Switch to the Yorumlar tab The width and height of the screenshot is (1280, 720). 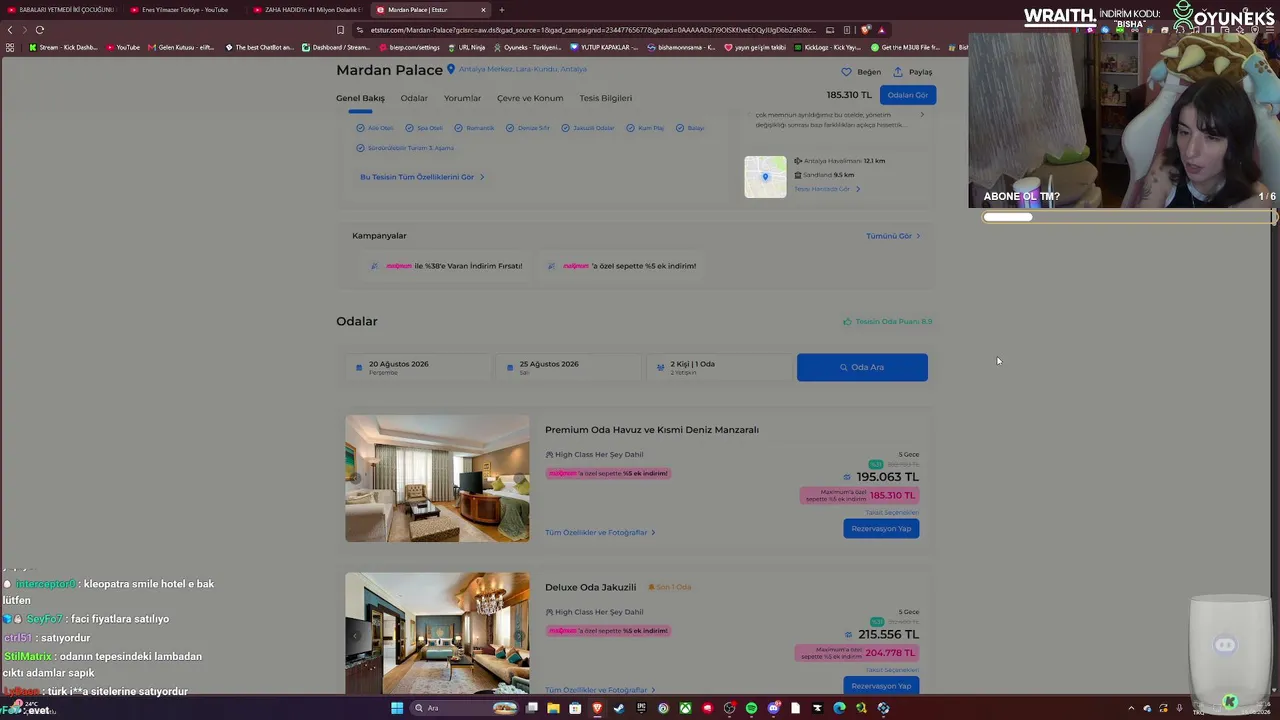[x=462, y=98]
